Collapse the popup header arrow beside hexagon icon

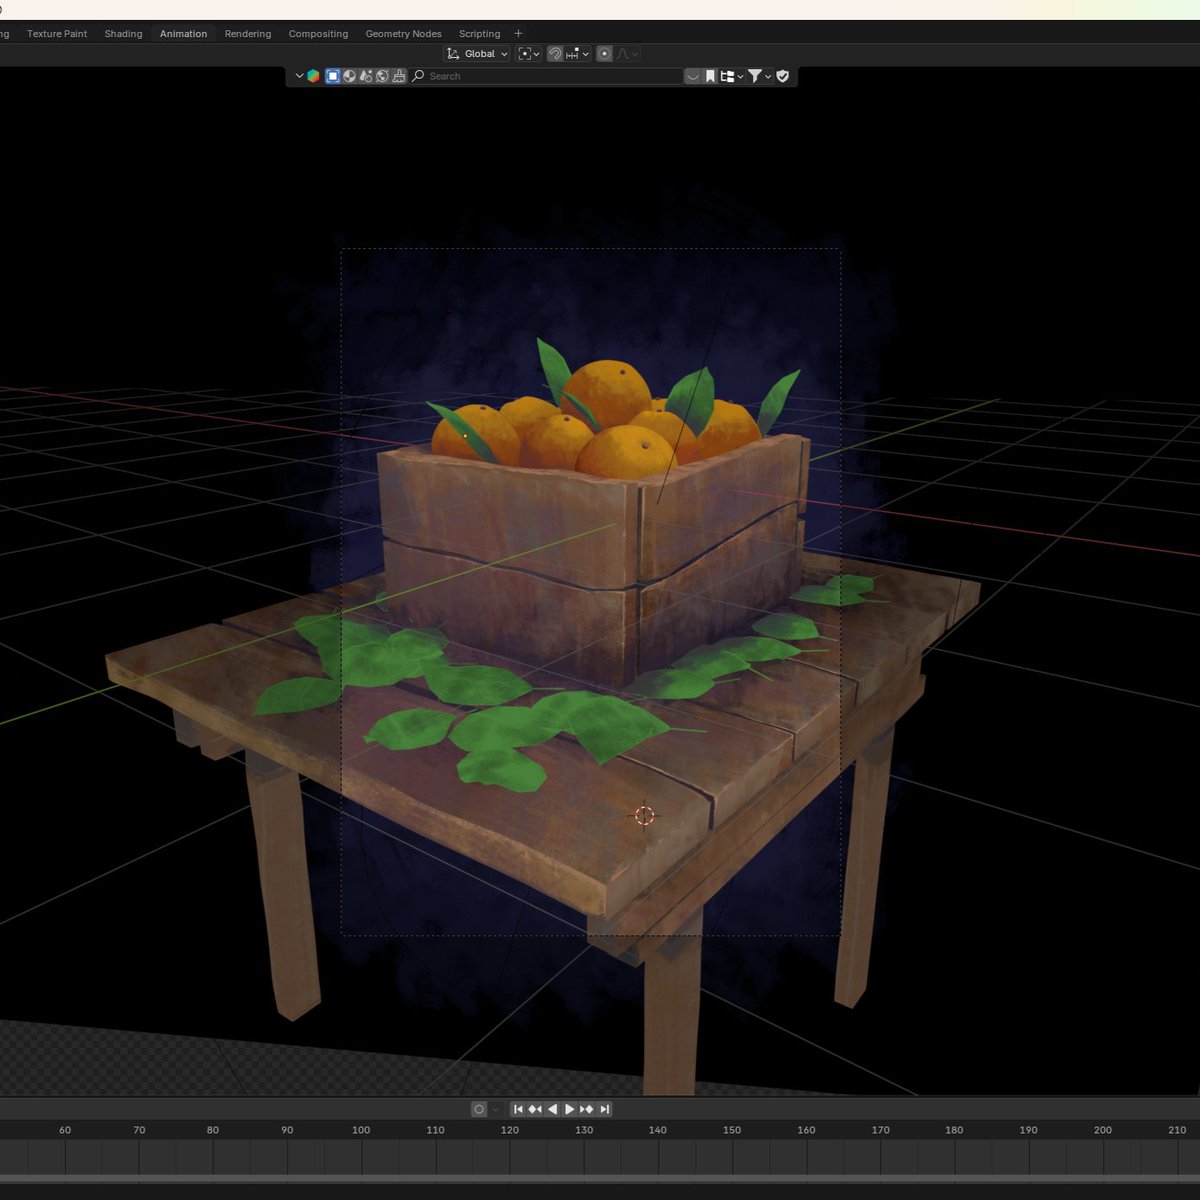pyautogui.click(x=299, y=76)
